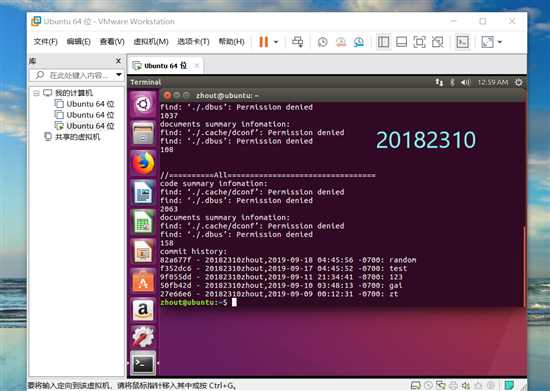Maximize the zhout@ubuntu terminal window

(x=186, y=95)
